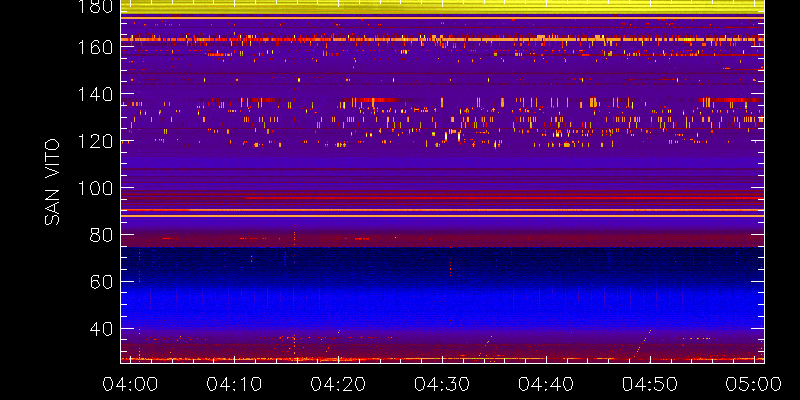This screenshot has height=400, width=800.
Task: Click the 120 frequency axis label
Action: tap(96, 141)
